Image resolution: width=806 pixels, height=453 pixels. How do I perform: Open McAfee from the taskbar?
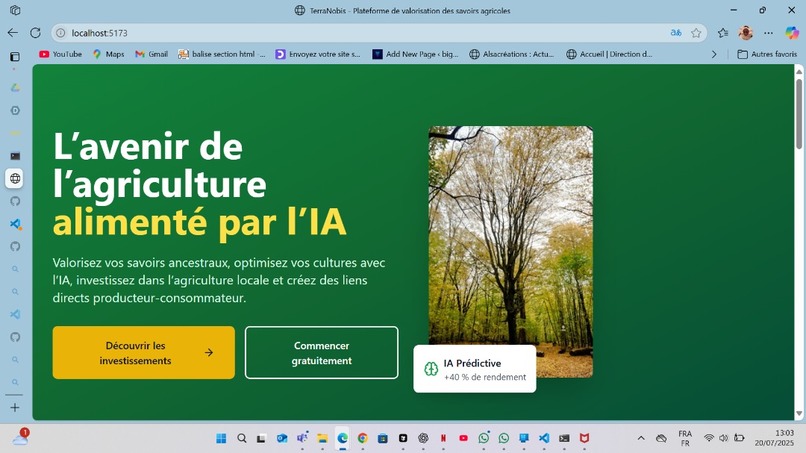tap(584, 438)
